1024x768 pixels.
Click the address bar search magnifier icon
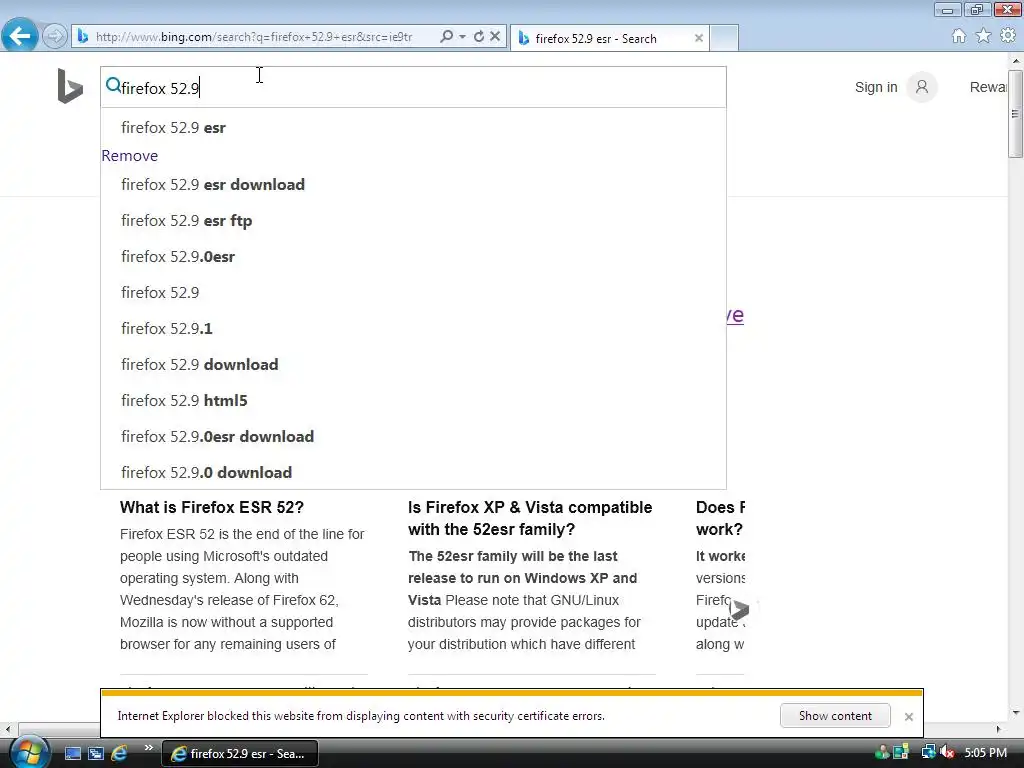446,37
